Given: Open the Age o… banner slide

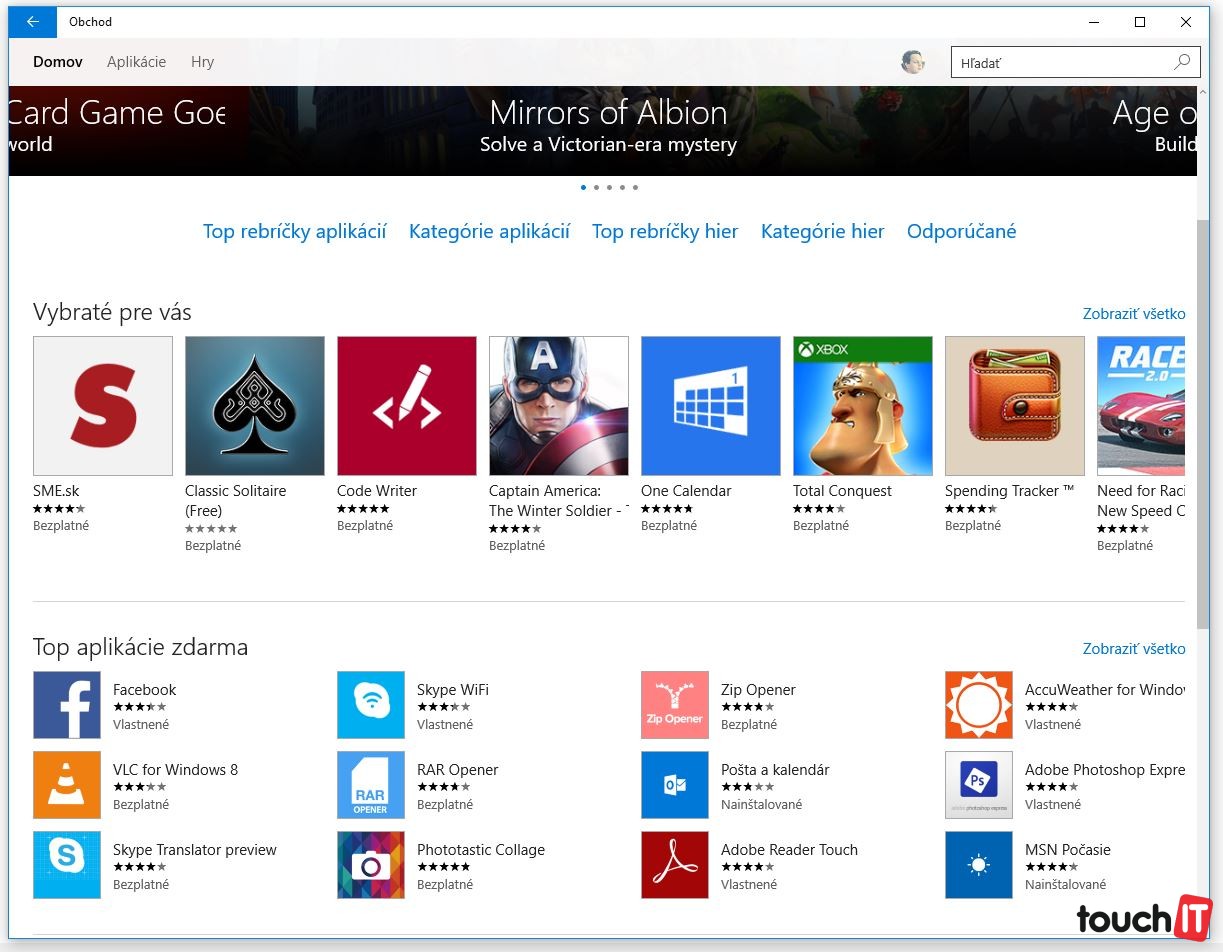Looking at the screenshot, I should pyautogui.click(x=1084, y=130).
